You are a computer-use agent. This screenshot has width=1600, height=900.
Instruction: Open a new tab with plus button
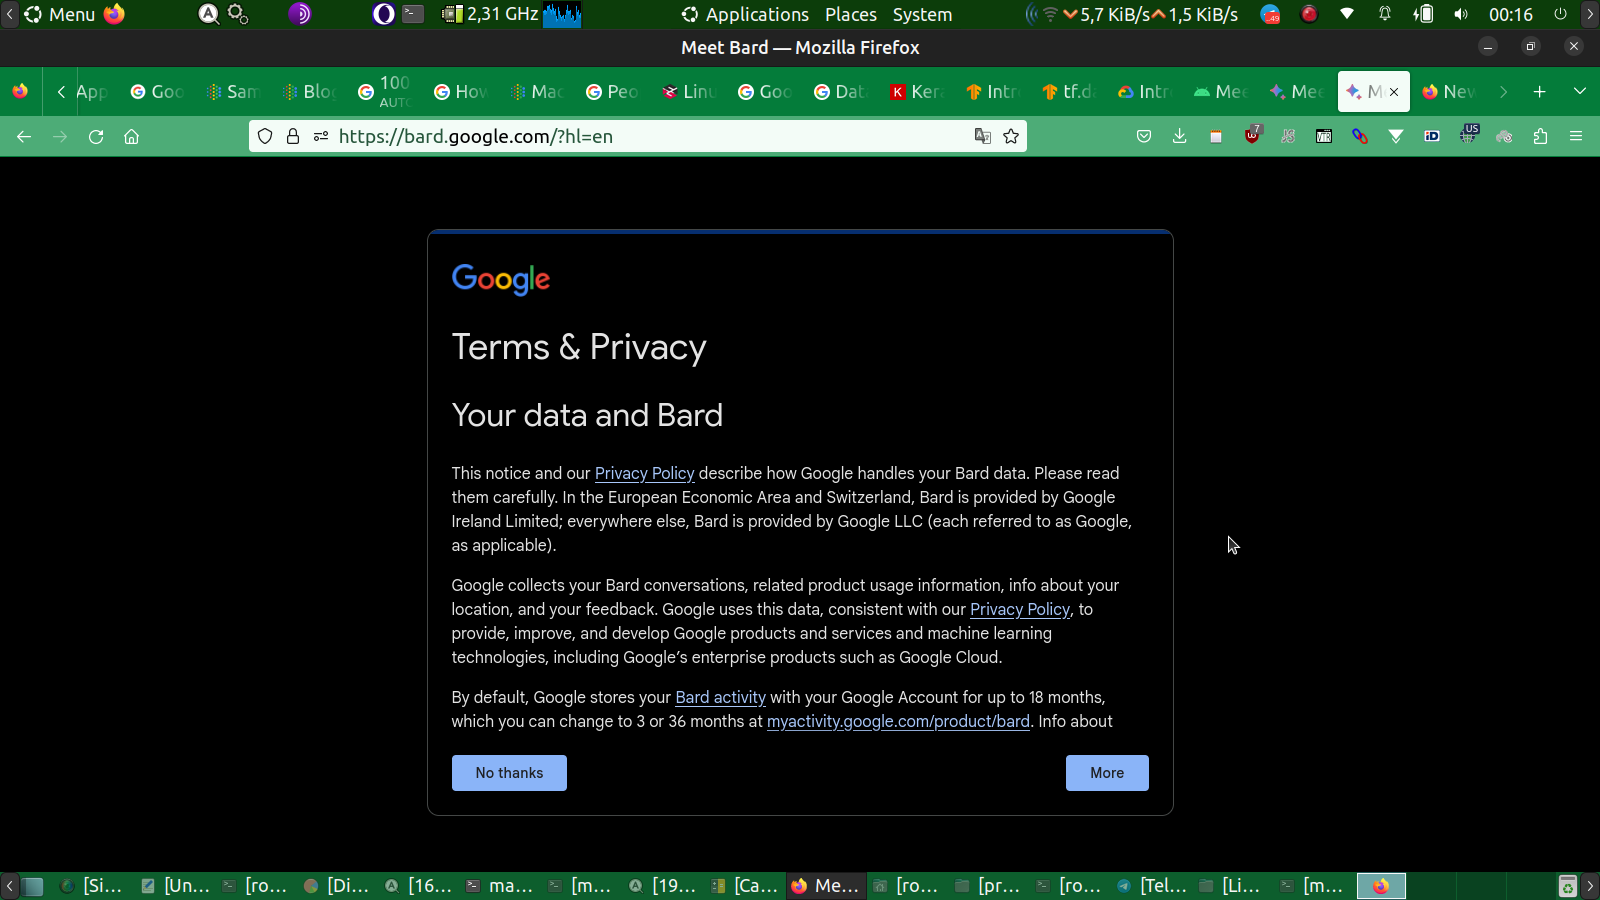(x=1540, y=92)
